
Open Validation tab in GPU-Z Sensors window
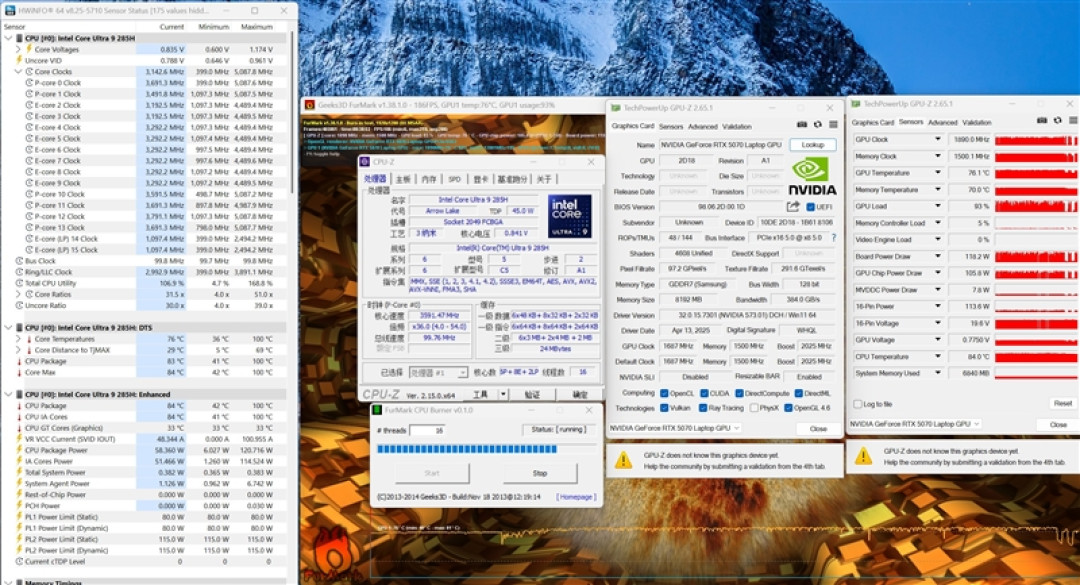click(977, 123)
